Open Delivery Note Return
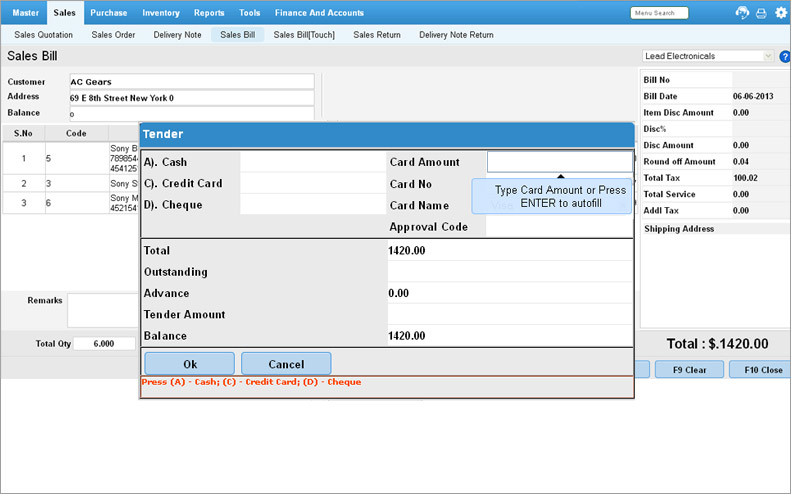Viewport: 791px width, 494px height. pos(456,35)
